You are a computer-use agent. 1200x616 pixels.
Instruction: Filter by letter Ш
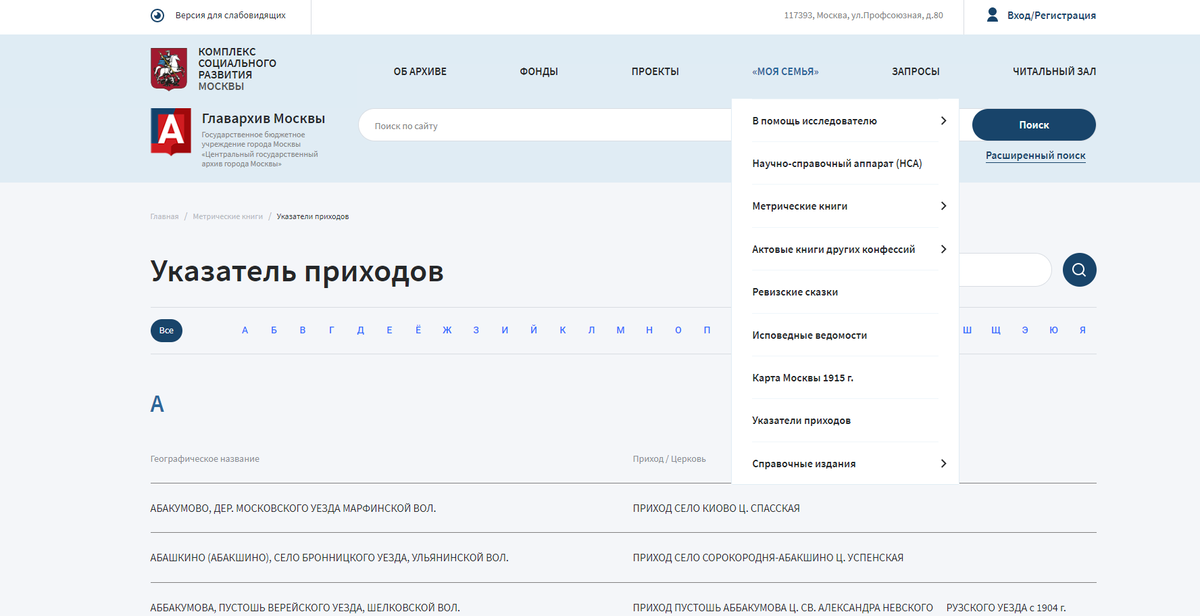coord(967,330)
